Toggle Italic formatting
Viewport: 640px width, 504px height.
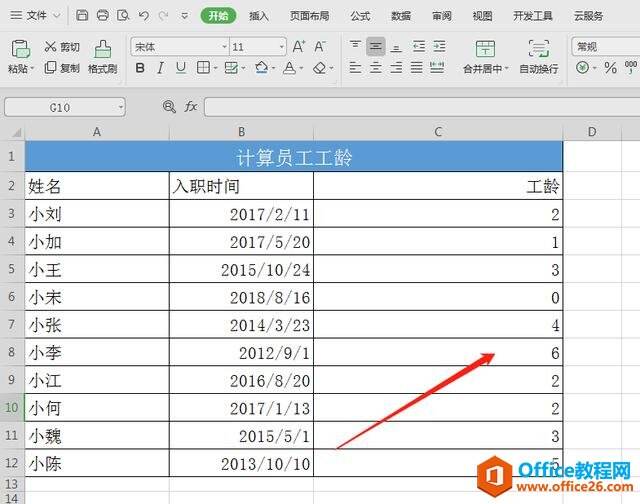click(160, 68)
